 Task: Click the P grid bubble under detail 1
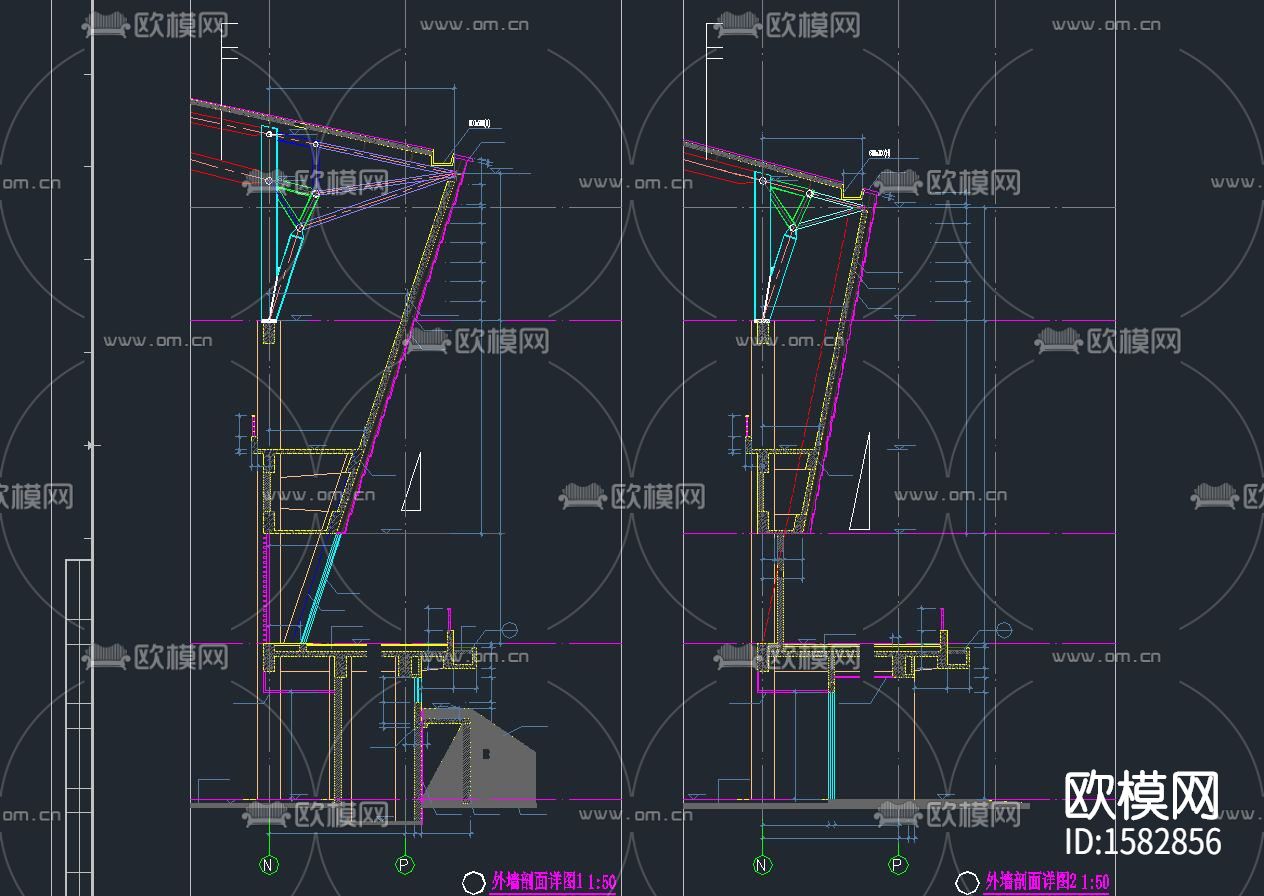(x=404, y=864)
